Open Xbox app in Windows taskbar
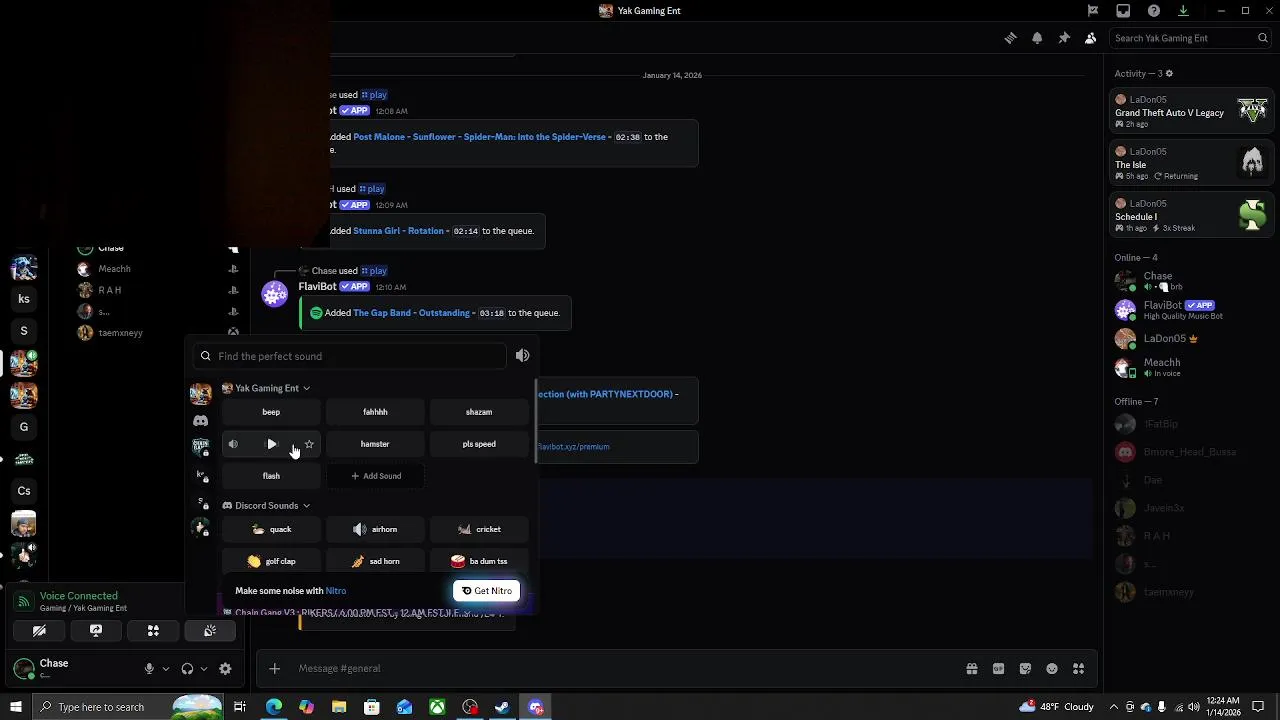This screenshot has height=720, width=1280. pyautogui.click(x=437, y=707)
